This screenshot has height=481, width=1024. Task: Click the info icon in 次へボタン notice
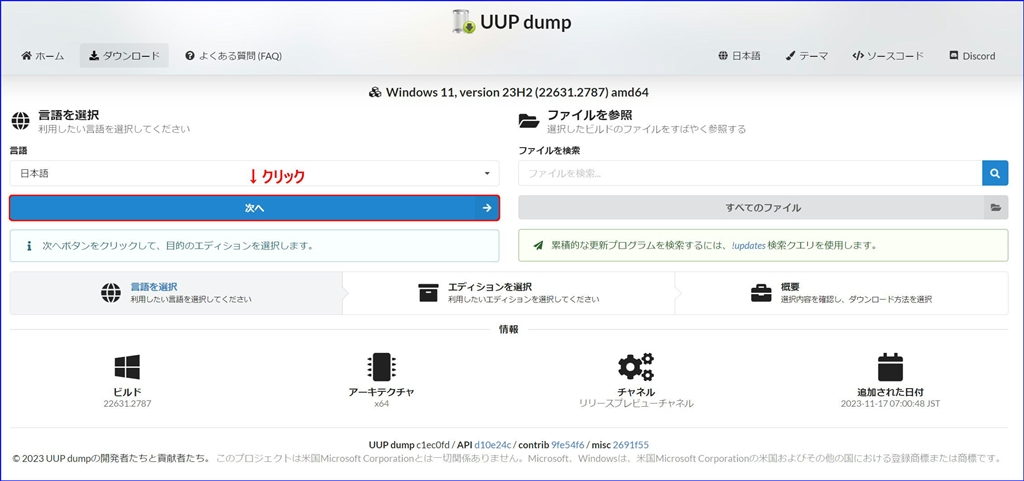(29, 246)
